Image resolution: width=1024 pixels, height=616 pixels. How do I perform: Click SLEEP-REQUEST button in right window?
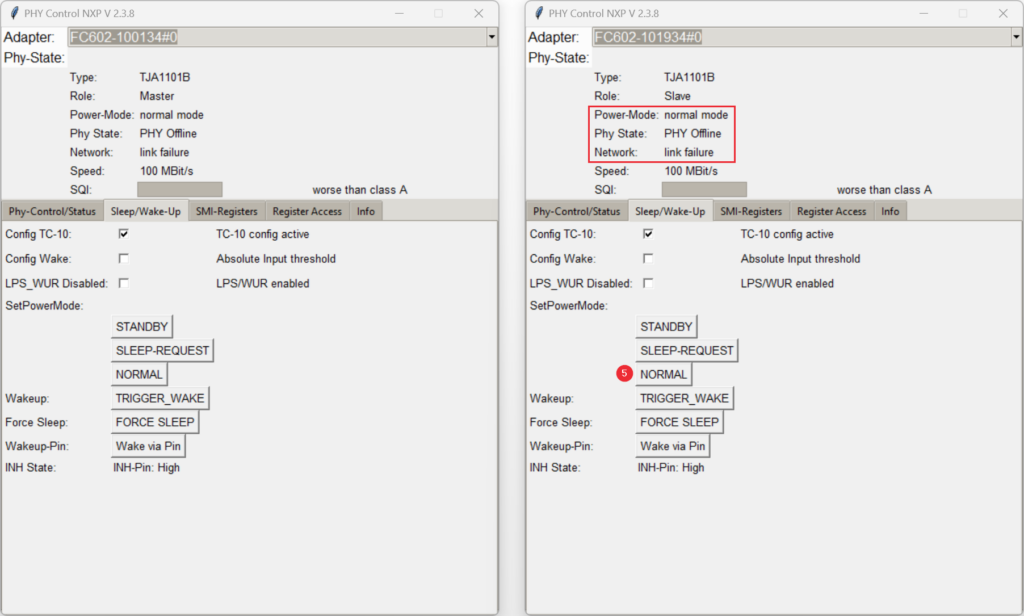pyautogui.click(x=686, y=350)
